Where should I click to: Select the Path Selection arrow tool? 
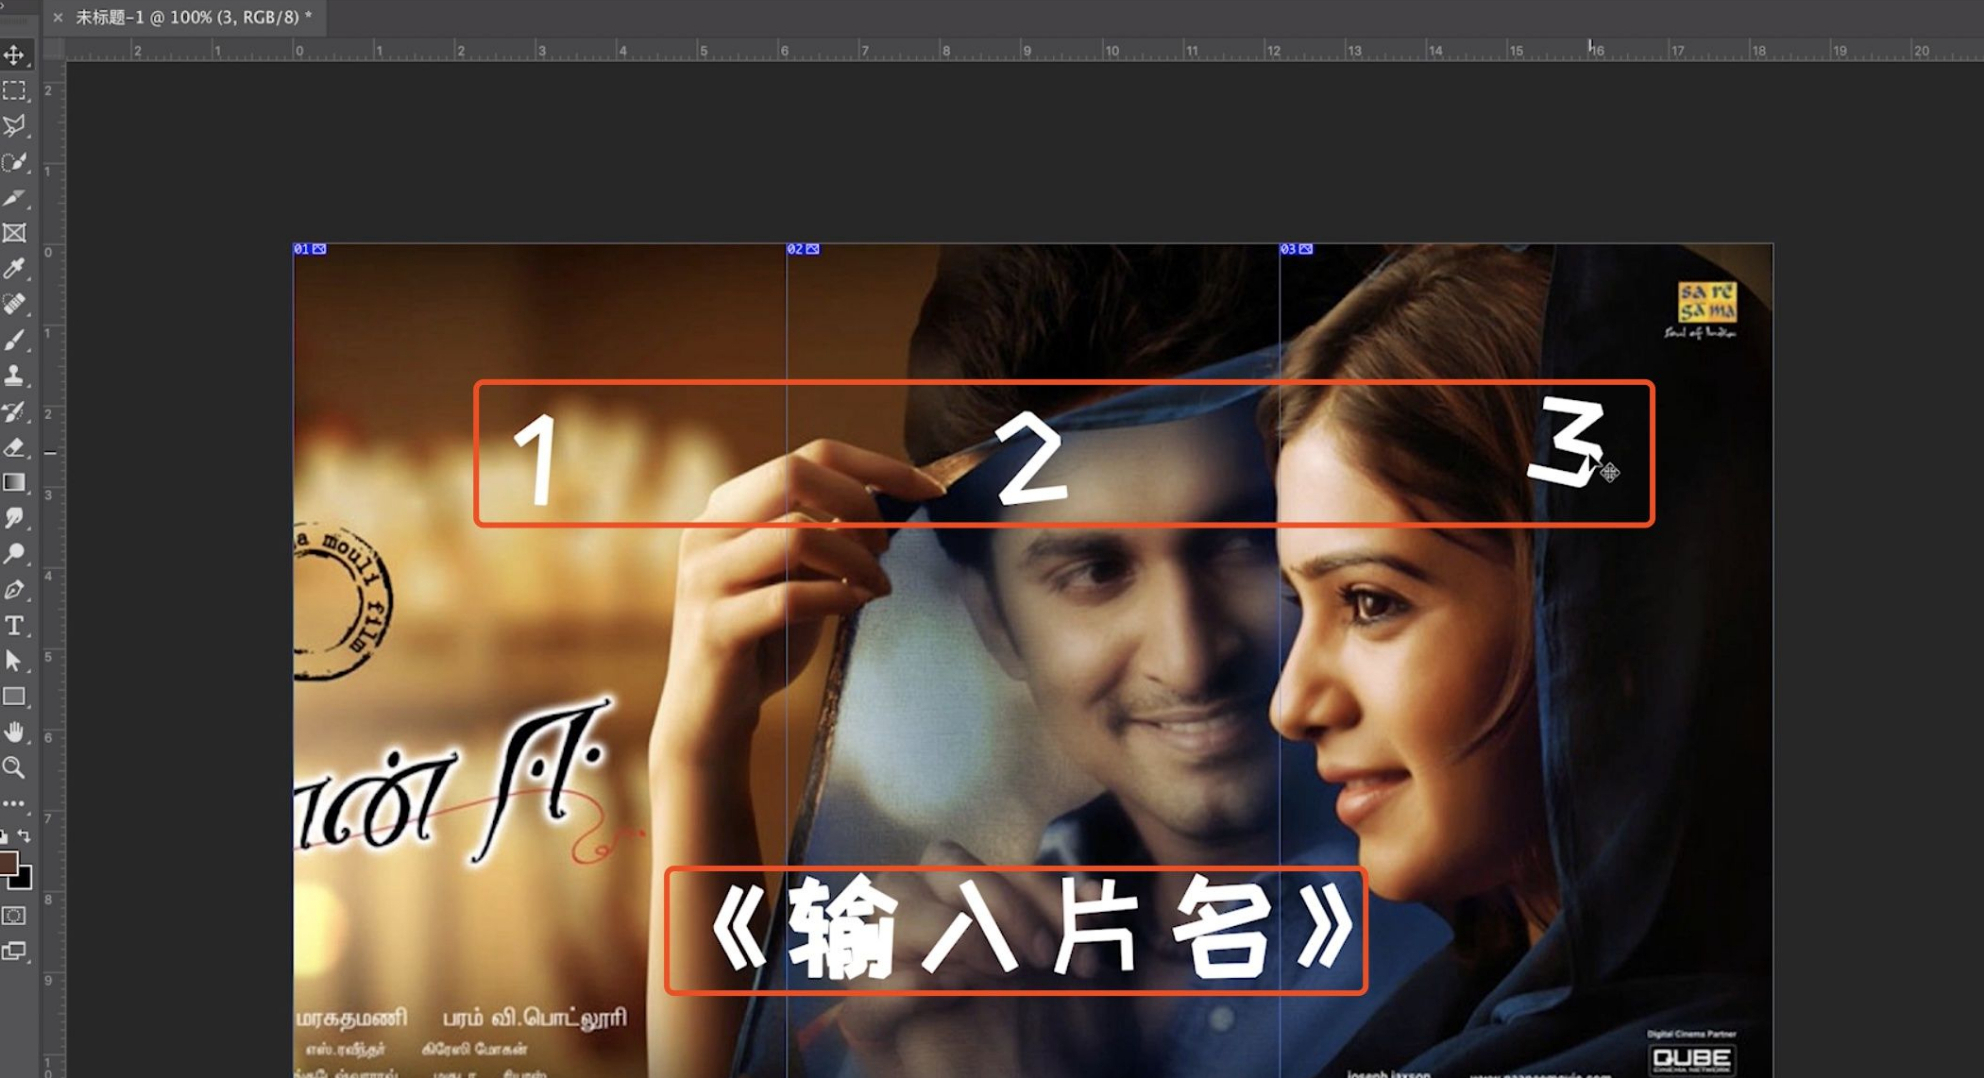coord(14,661)
